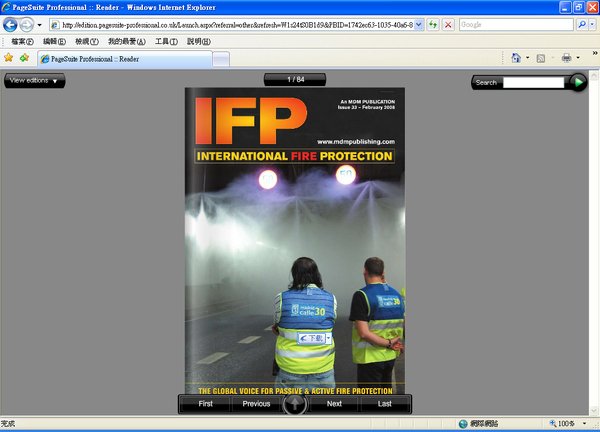Click the Internet zone globe icon

click(463, 424)
